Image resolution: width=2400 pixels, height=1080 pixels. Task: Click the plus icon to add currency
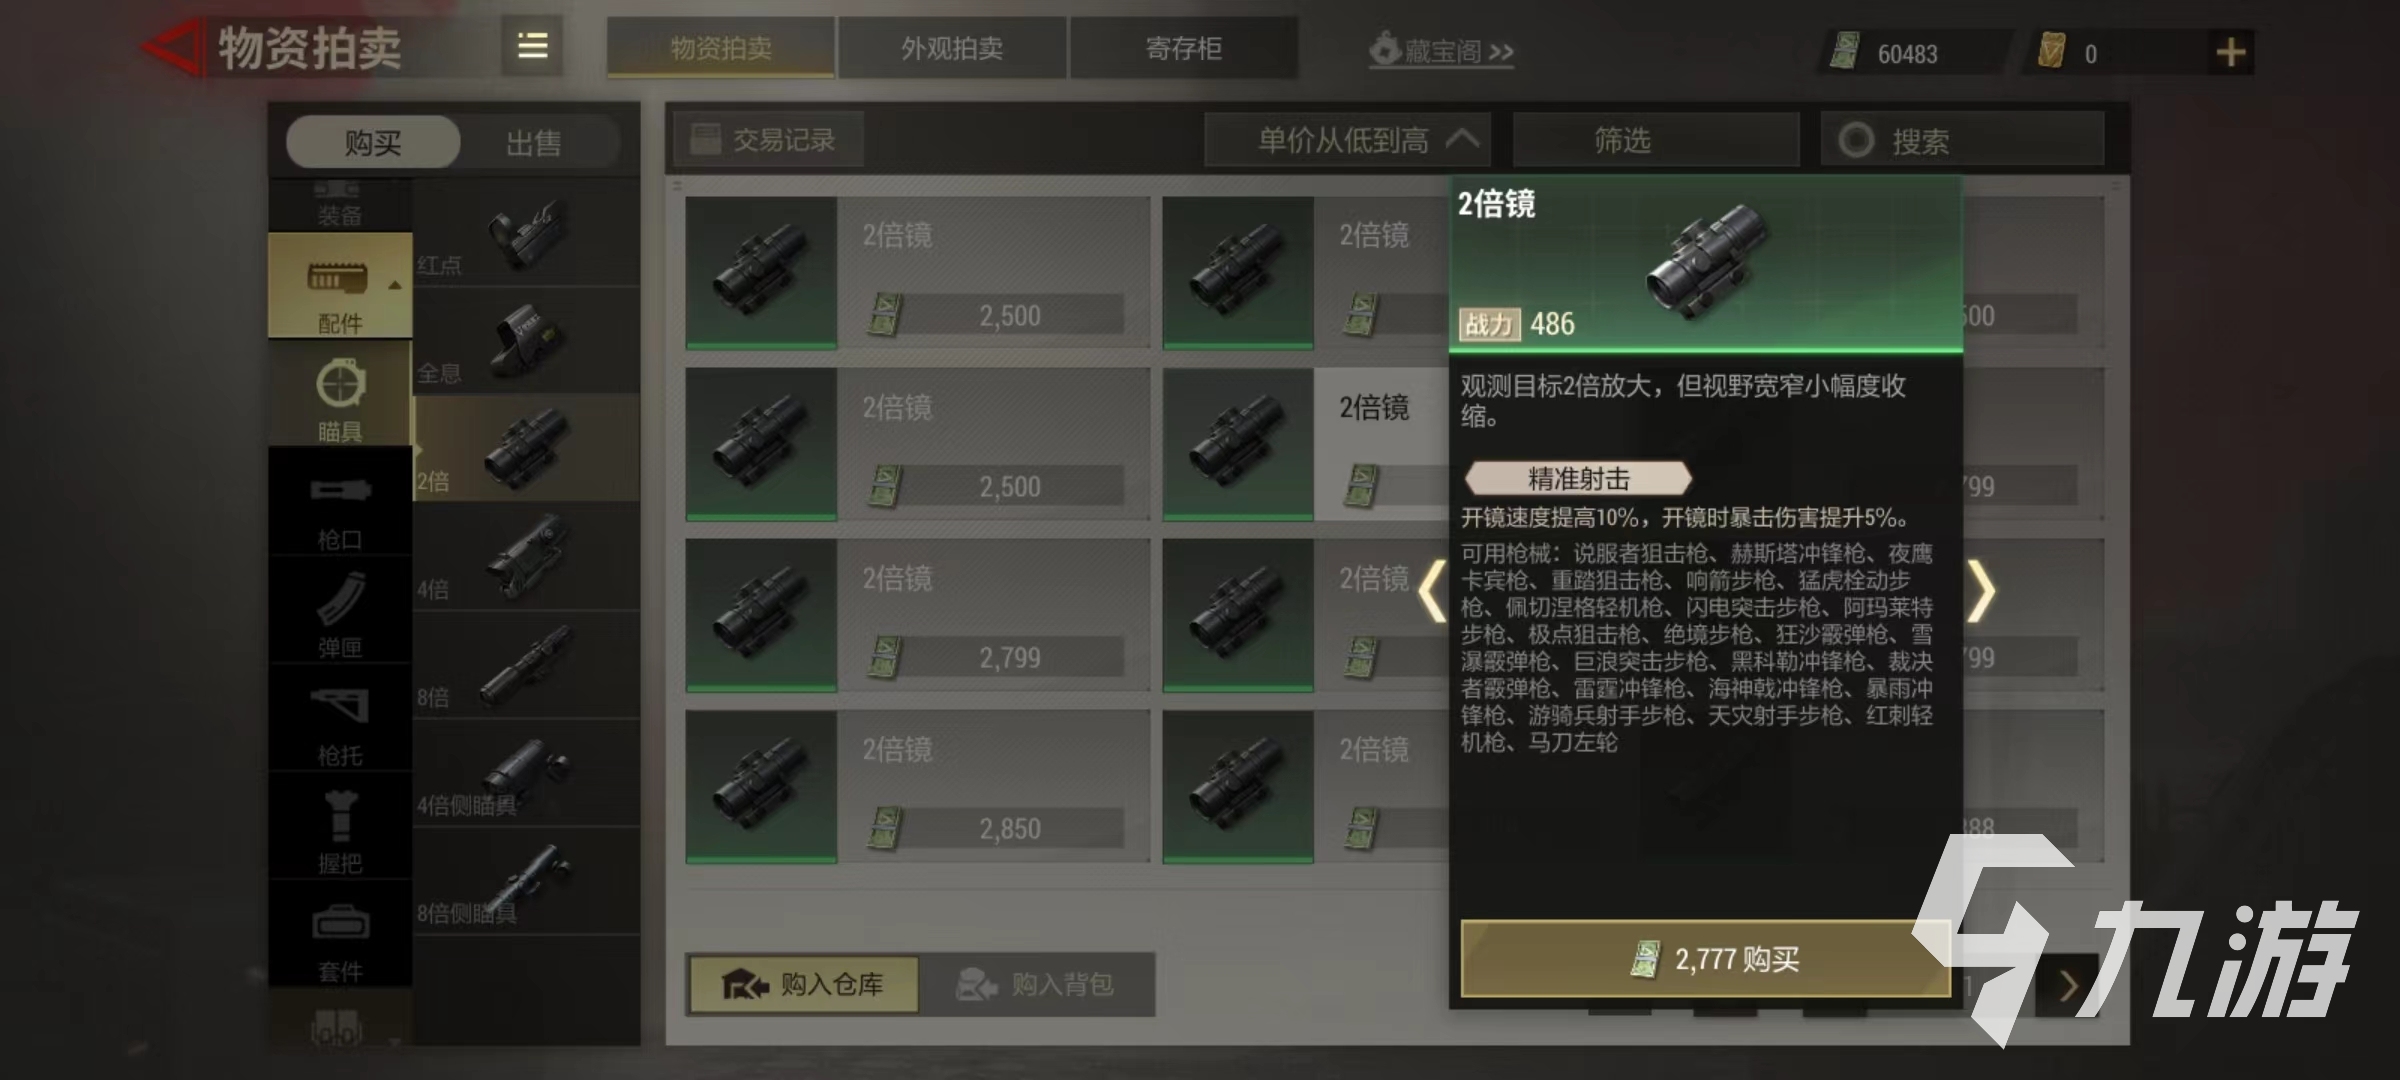click(2230, 52)
